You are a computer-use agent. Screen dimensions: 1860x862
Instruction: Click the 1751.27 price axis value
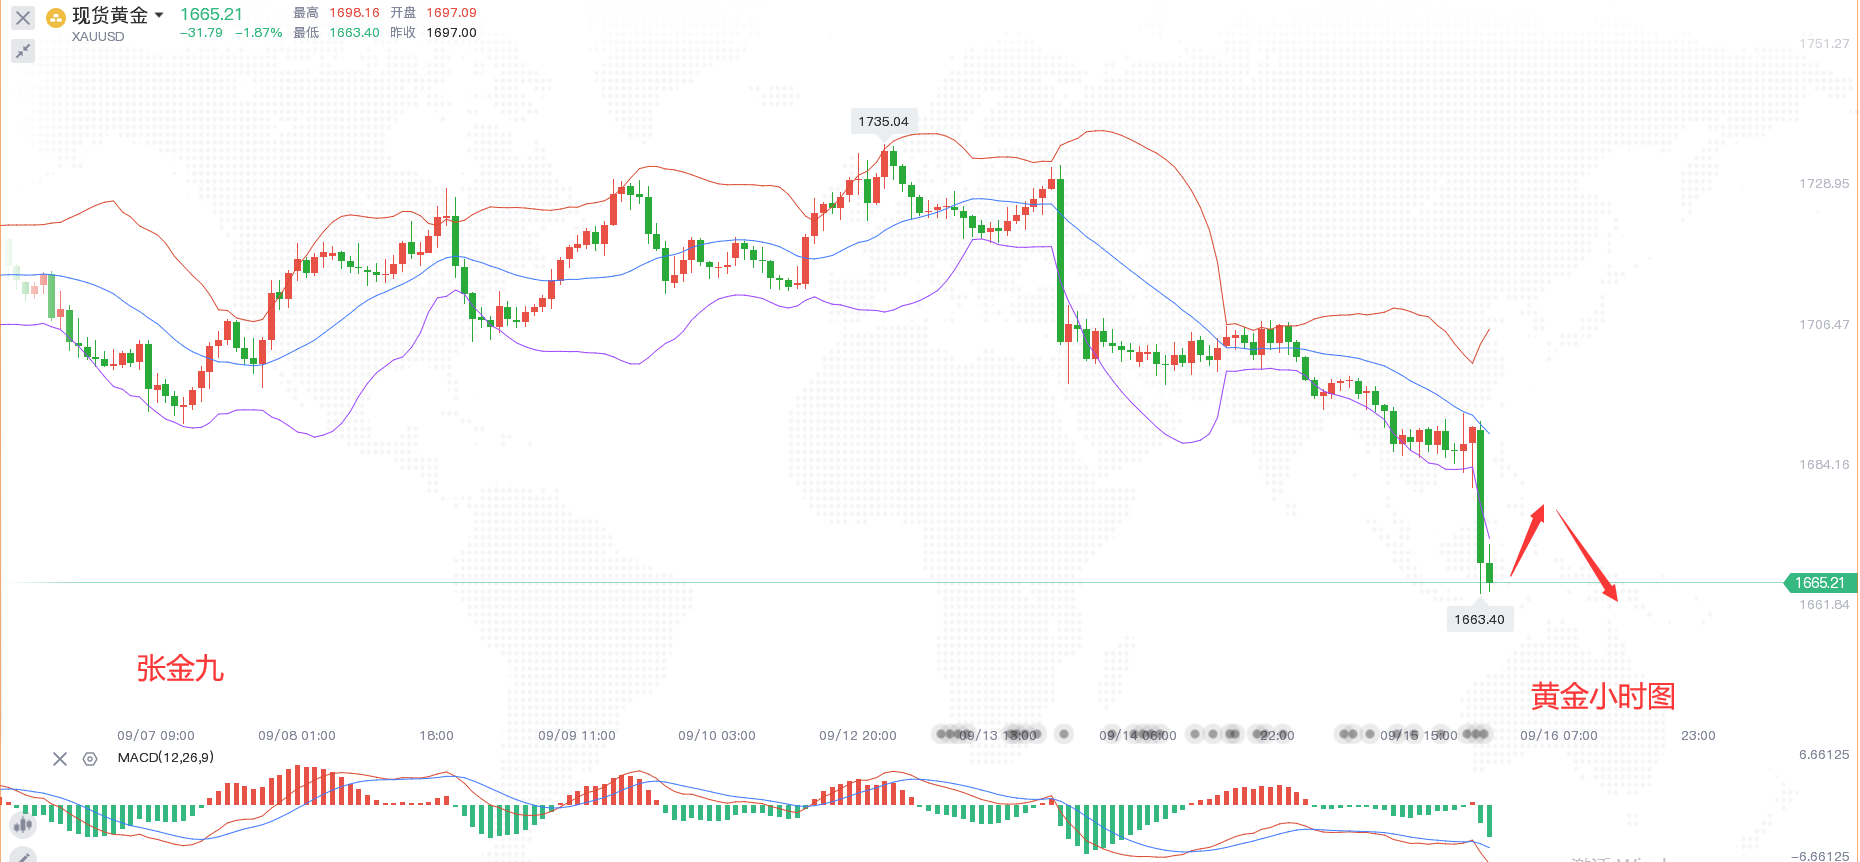click(1824, 44)
